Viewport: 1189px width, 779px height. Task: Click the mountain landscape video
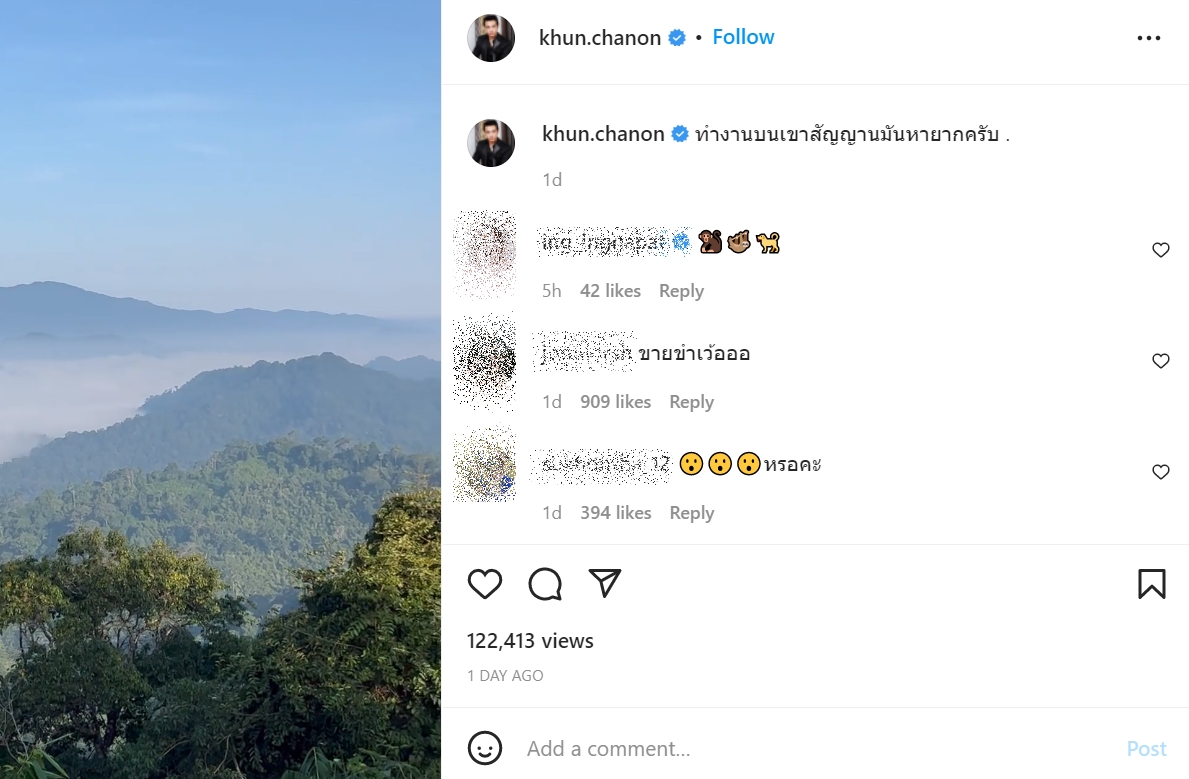pos(220,389)
